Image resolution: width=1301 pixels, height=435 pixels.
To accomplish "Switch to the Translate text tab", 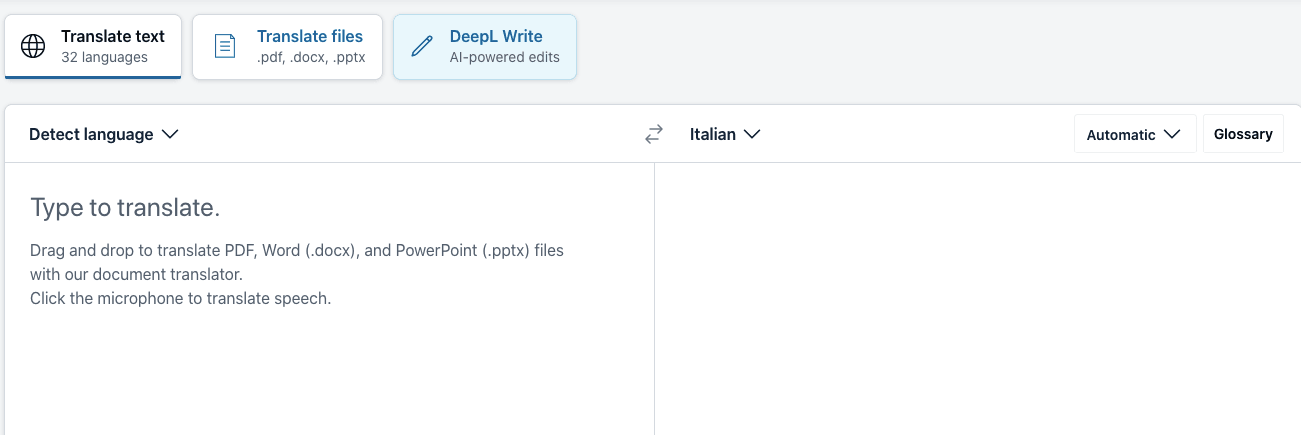I will click(93, 46).
